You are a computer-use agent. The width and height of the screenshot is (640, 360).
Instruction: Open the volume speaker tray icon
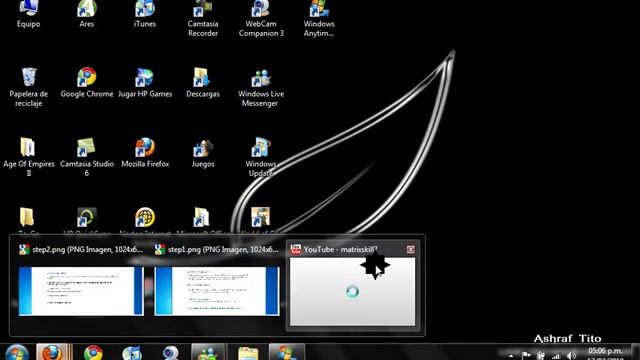(x=571, y=356)
